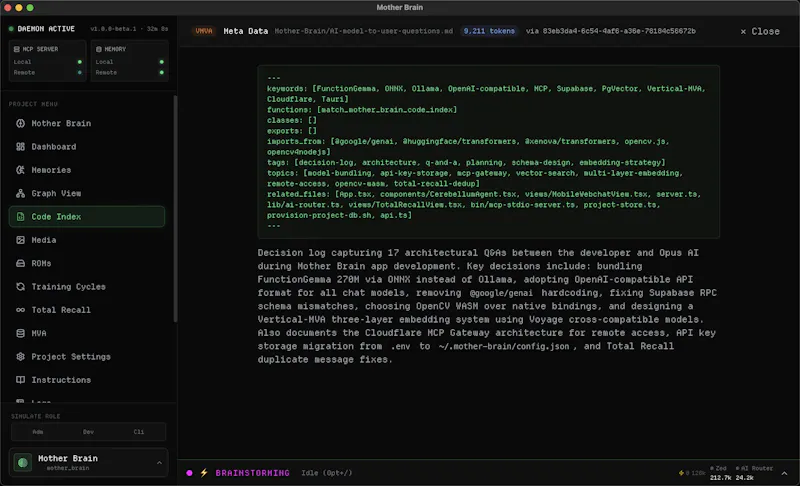Click the tags line in metadata block

coord(466,163)
